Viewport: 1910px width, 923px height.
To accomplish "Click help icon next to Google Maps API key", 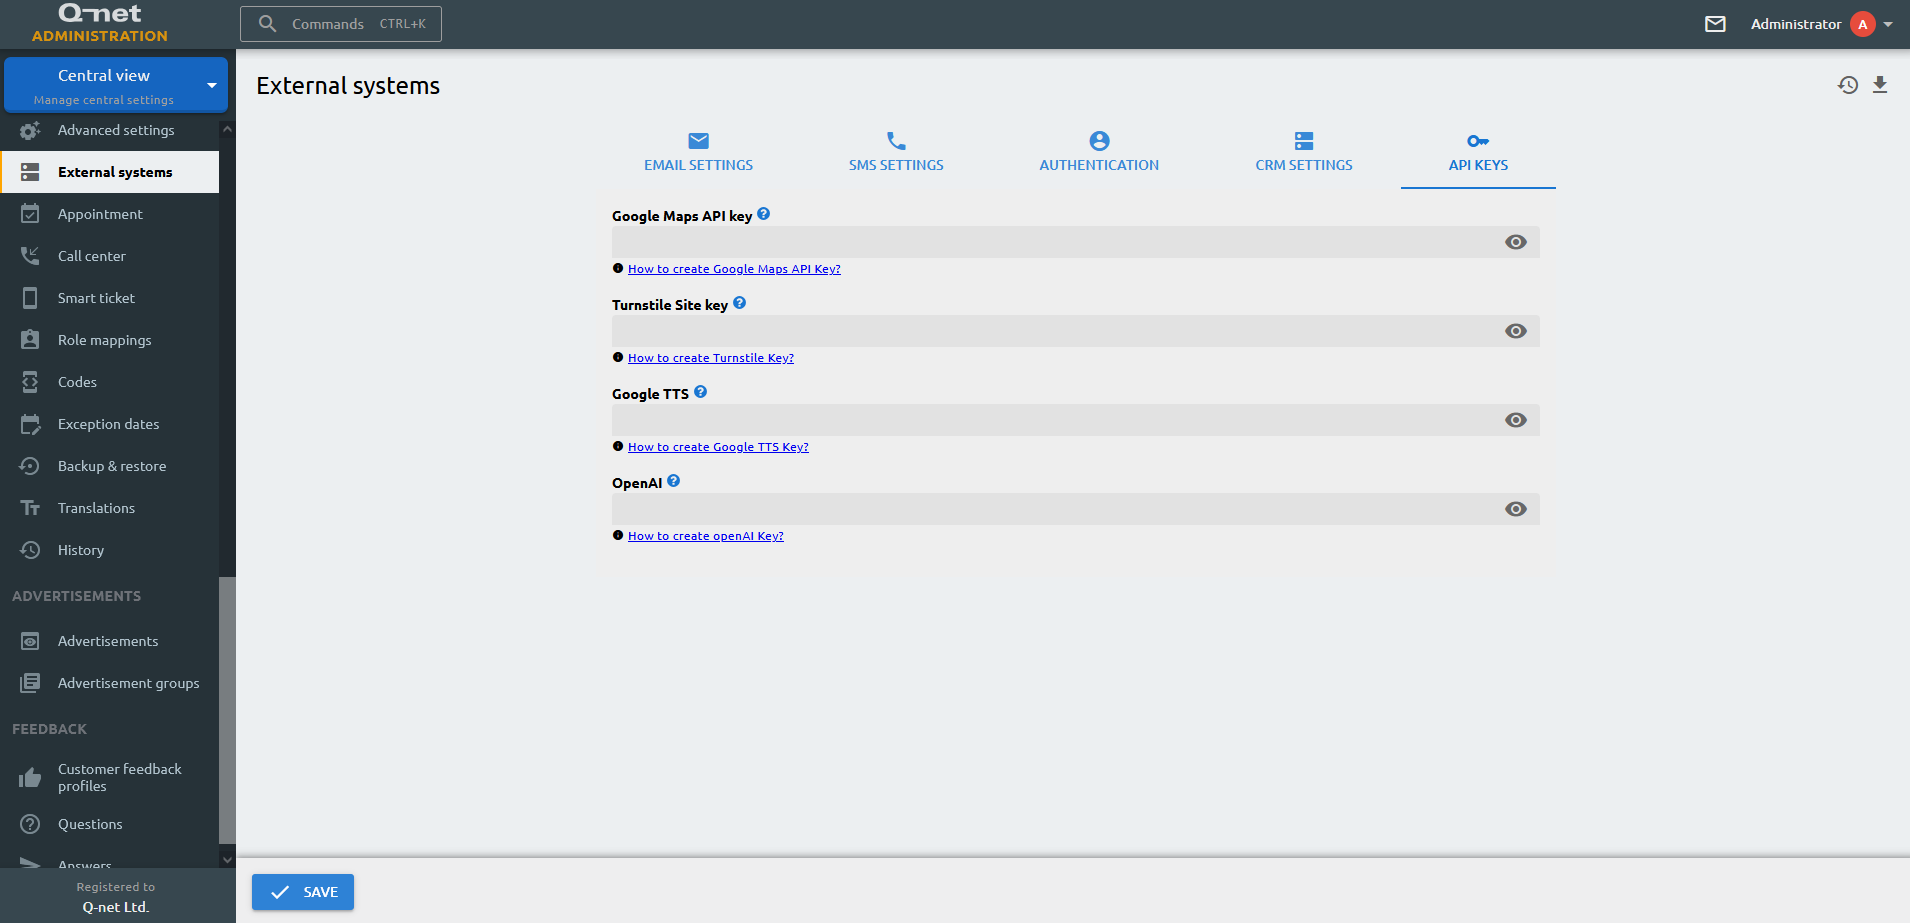I will 764,214.
